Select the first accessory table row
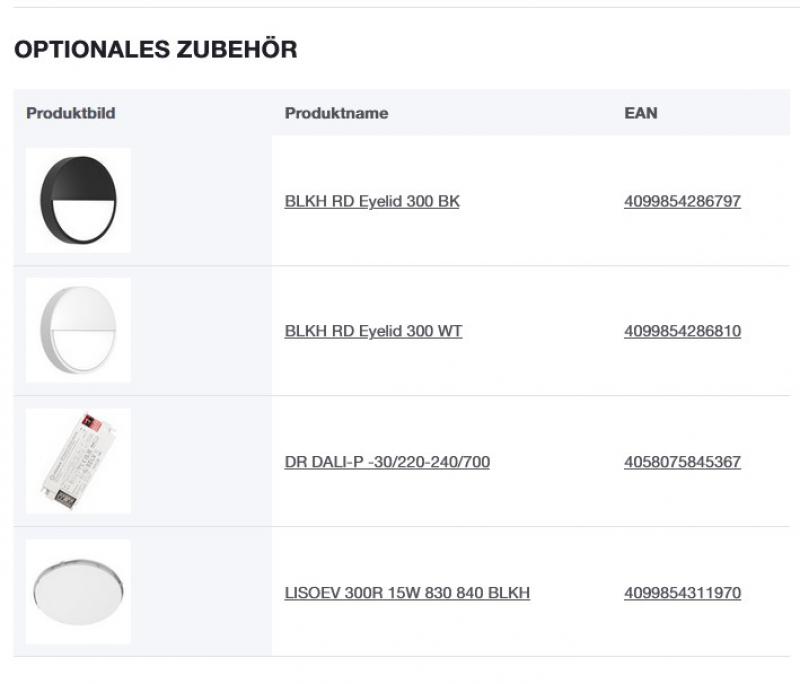This screenshot has height=684, width=800. tap(400, 200)
